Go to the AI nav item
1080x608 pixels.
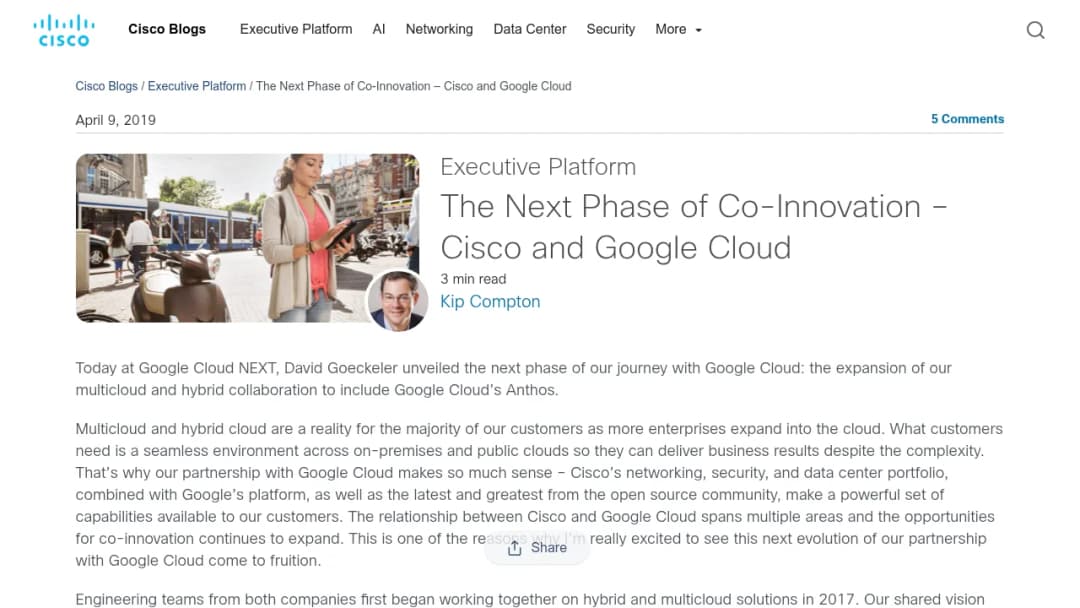click(379, 30)
